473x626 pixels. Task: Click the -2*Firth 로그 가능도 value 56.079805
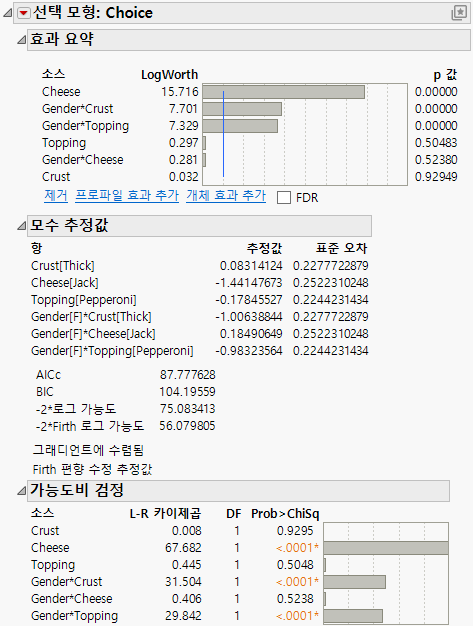(187, 426)
